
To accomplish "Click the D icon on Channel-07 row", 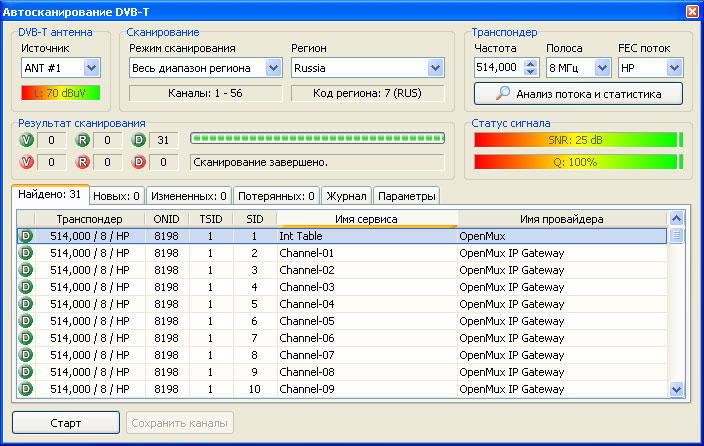I will tap(26, 355).
